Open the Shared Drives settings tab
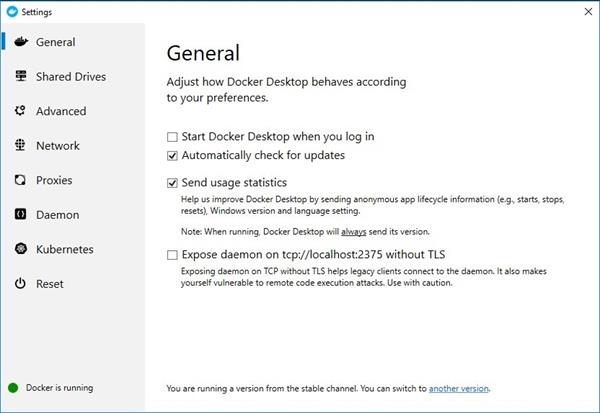The image size is (600, 413). coord(70,77)
